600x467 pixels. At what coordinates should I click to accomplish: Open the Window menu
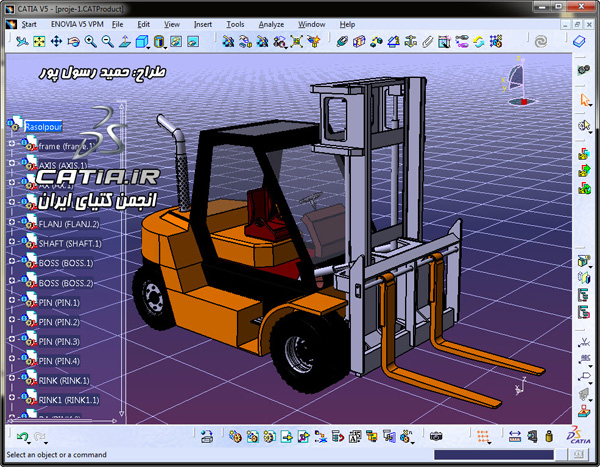(311, 24)
